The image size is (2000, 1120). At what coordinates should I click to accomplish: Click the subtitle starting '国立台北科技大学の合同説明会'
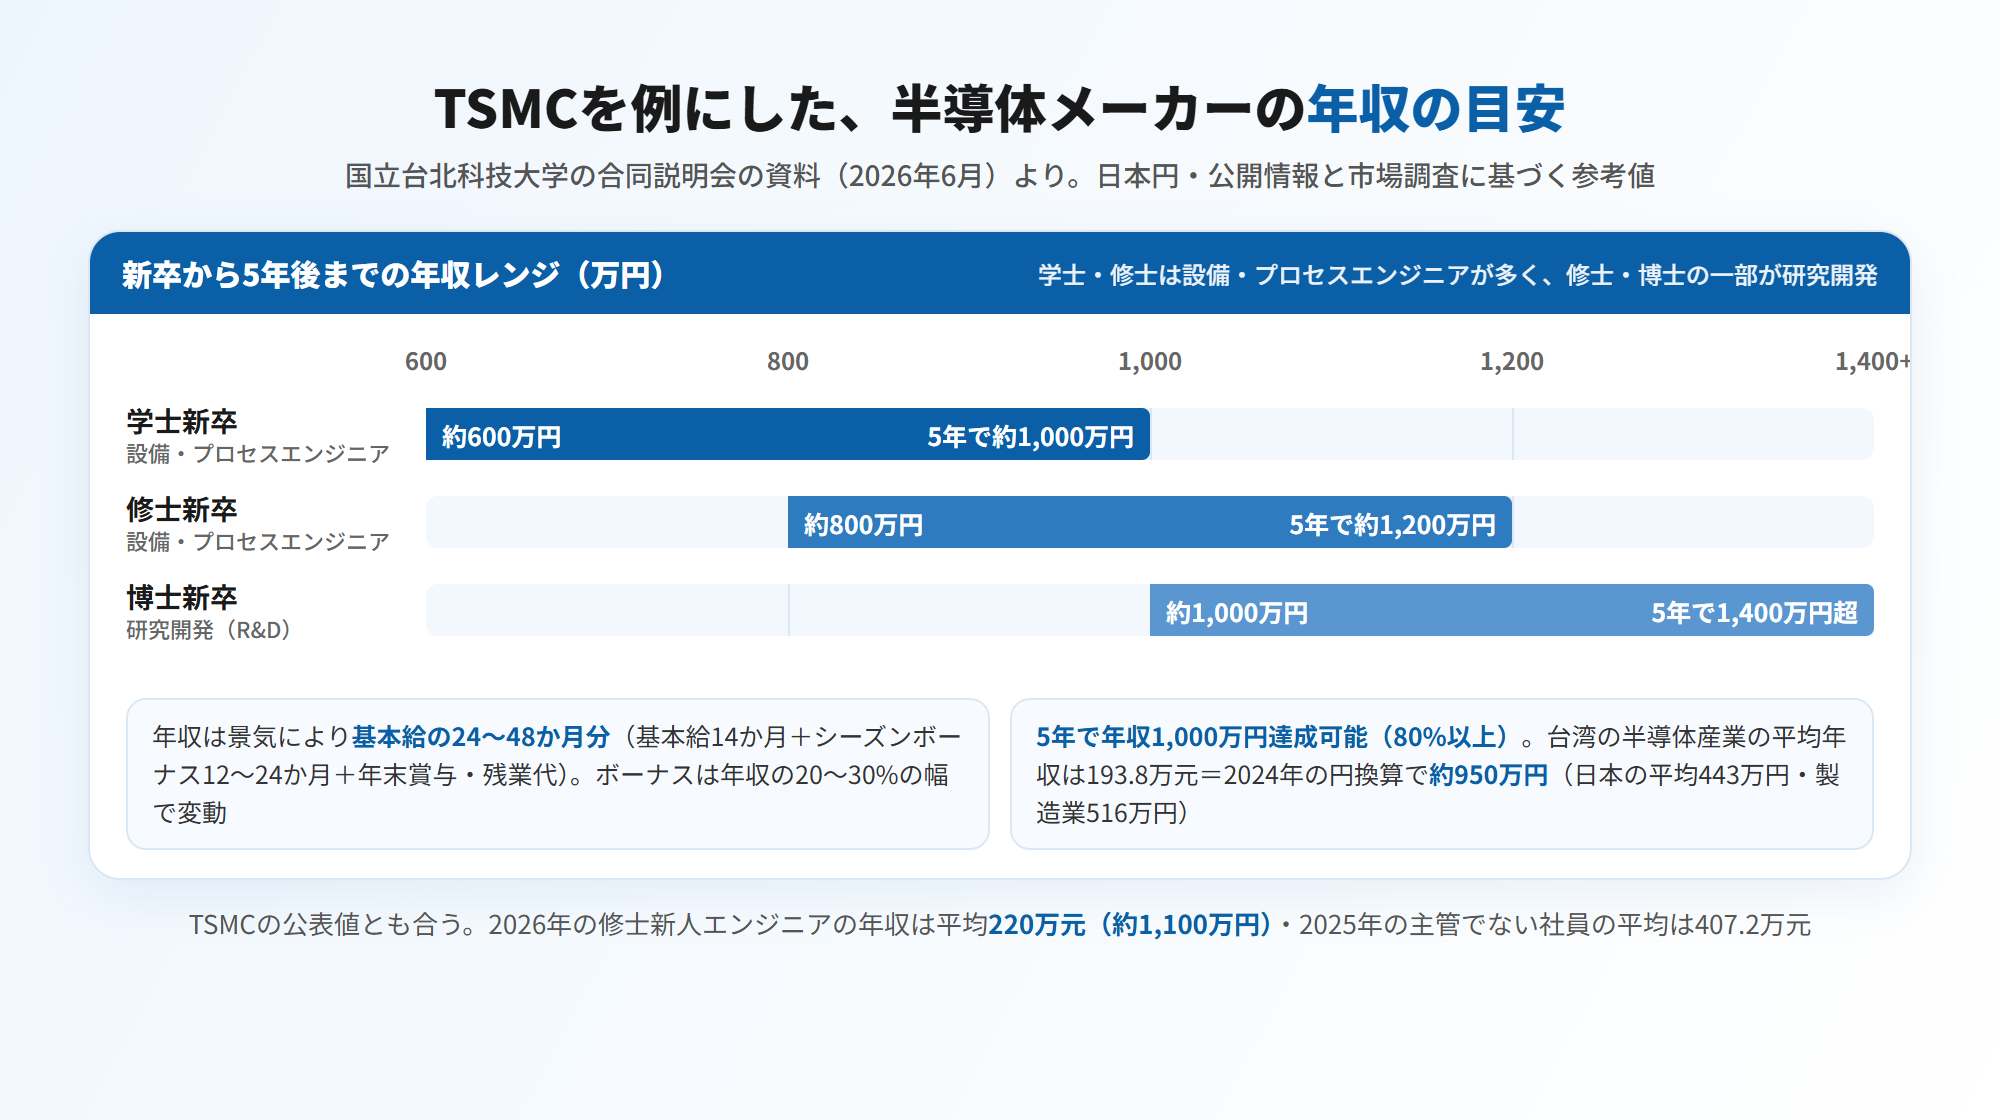pyautogui.click(x=1000, y=176)
